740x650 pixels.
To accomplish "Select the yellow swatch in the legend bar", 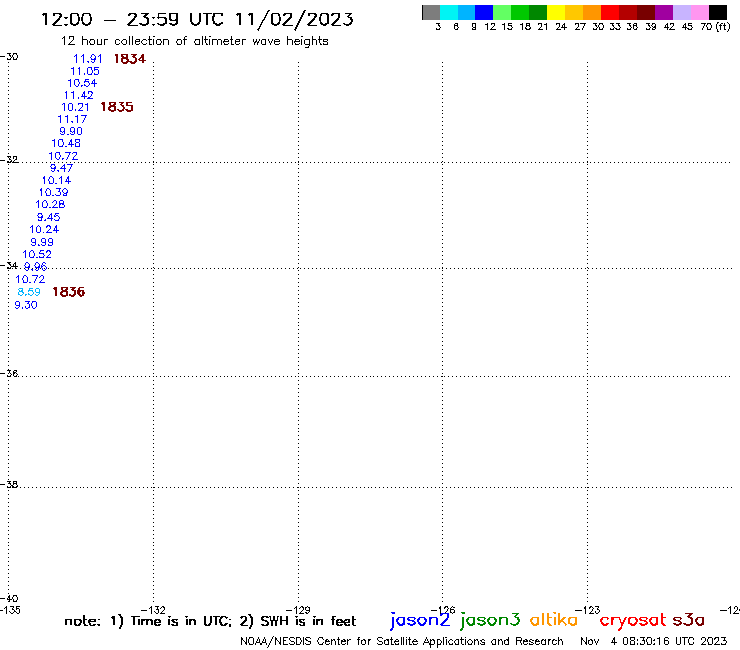I will pos(556,12).
